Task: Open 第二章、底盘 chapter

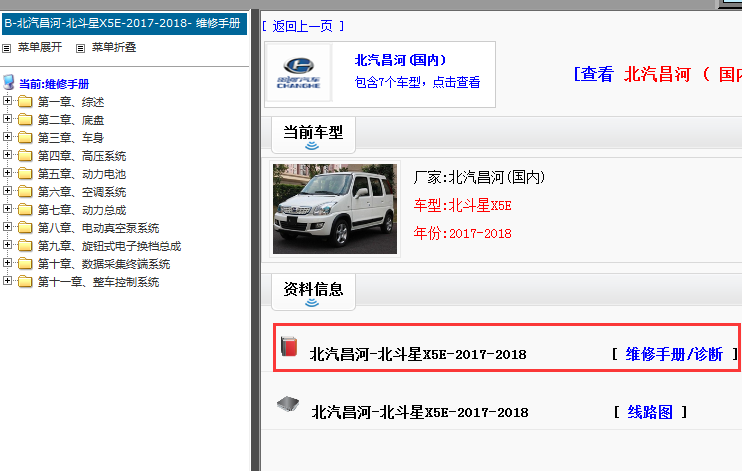Action: (71, 120)
